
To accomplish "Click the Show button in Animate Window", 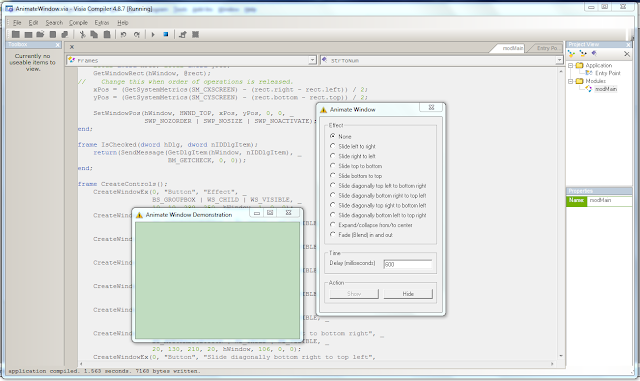I will [354, 294].
